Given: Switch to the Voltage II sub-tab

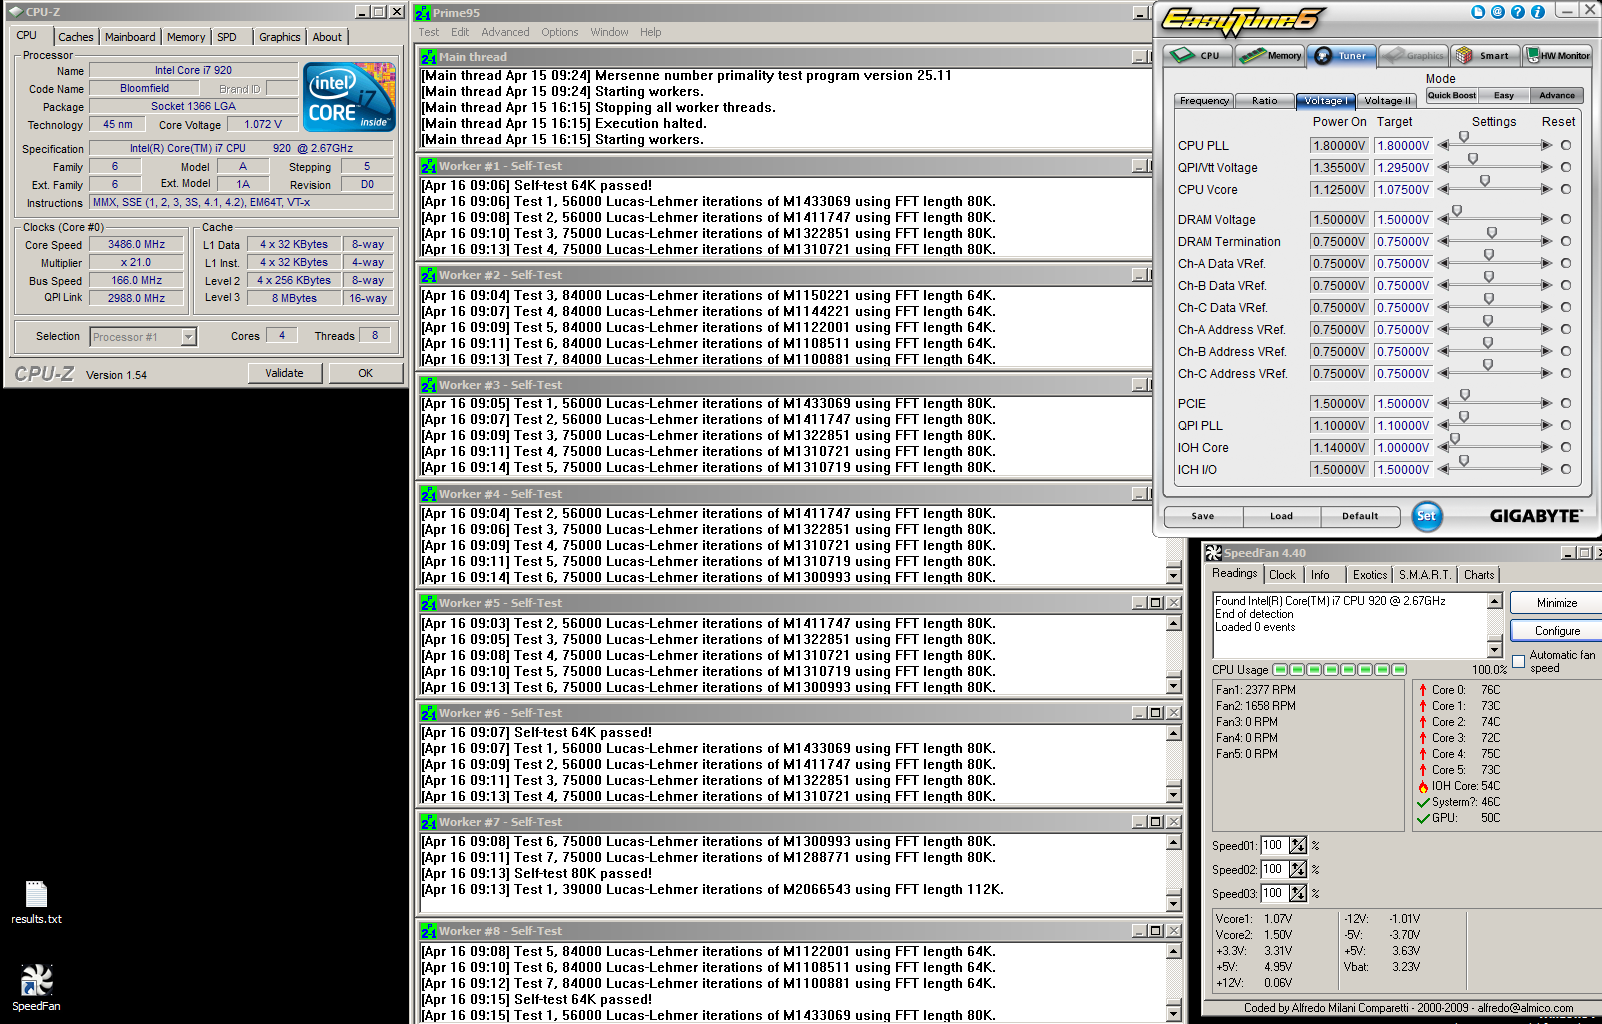Looking at the screenshot, I should coord(1386,101).
